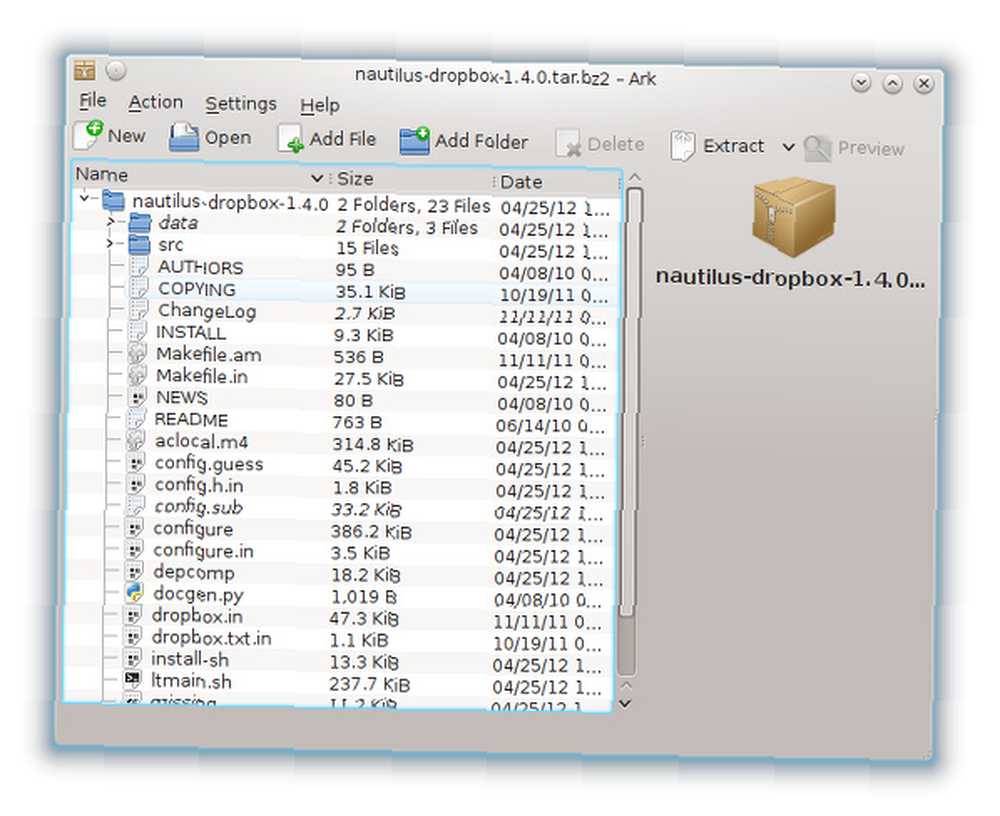Click the Preview toolbar icon
The image size is (1000, 816).
(x=818, y=148)
